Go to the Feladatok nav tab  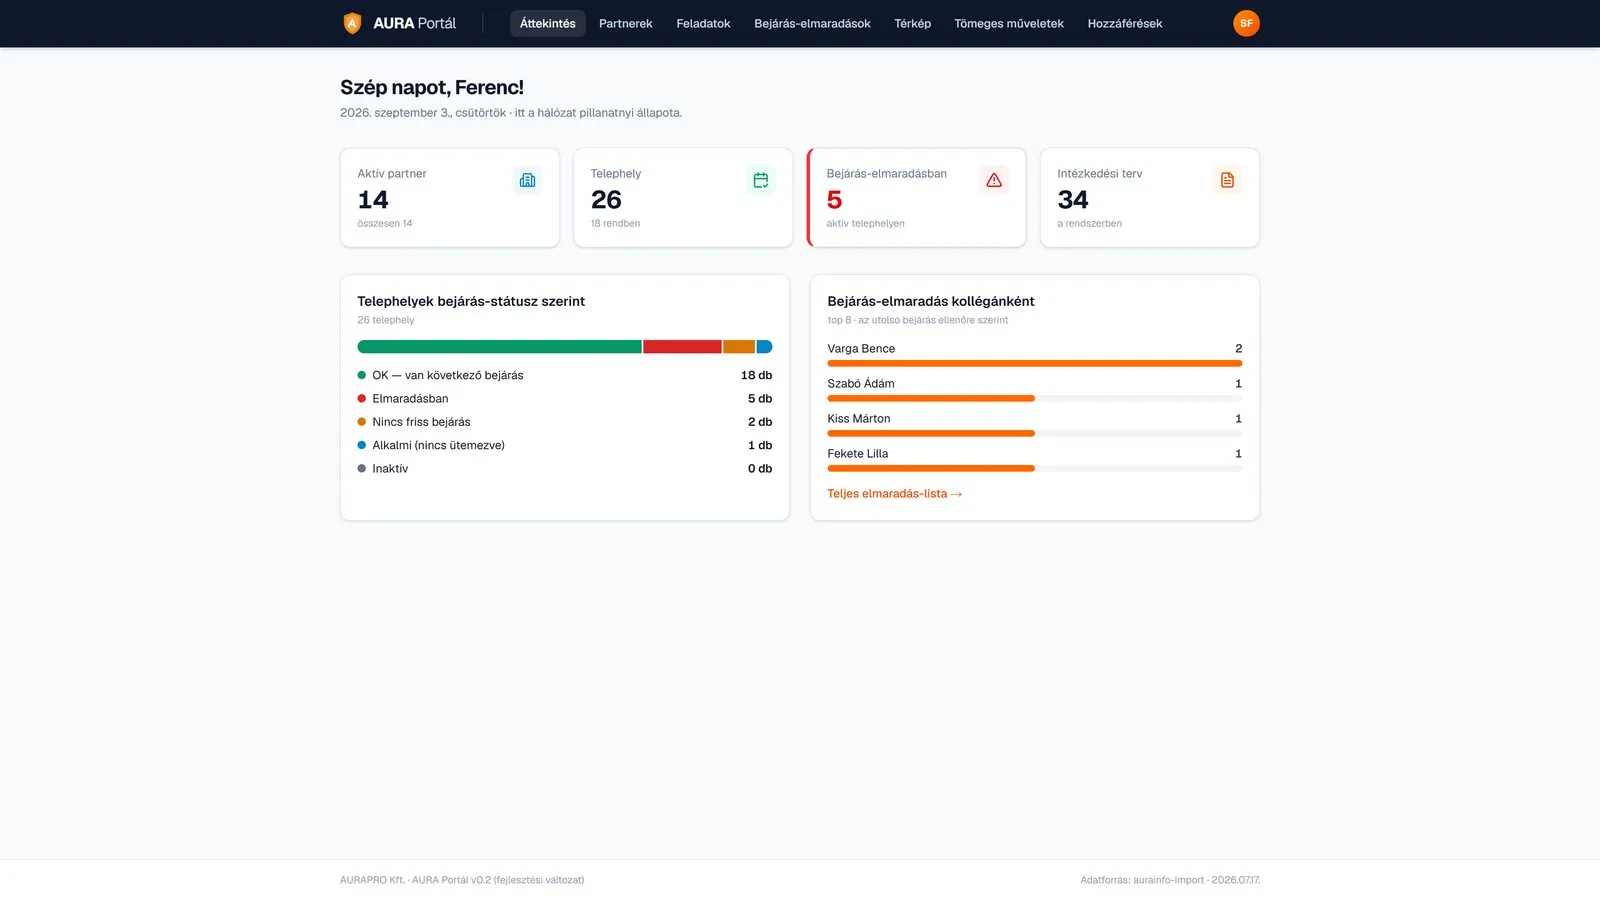(x=703, y=23)
